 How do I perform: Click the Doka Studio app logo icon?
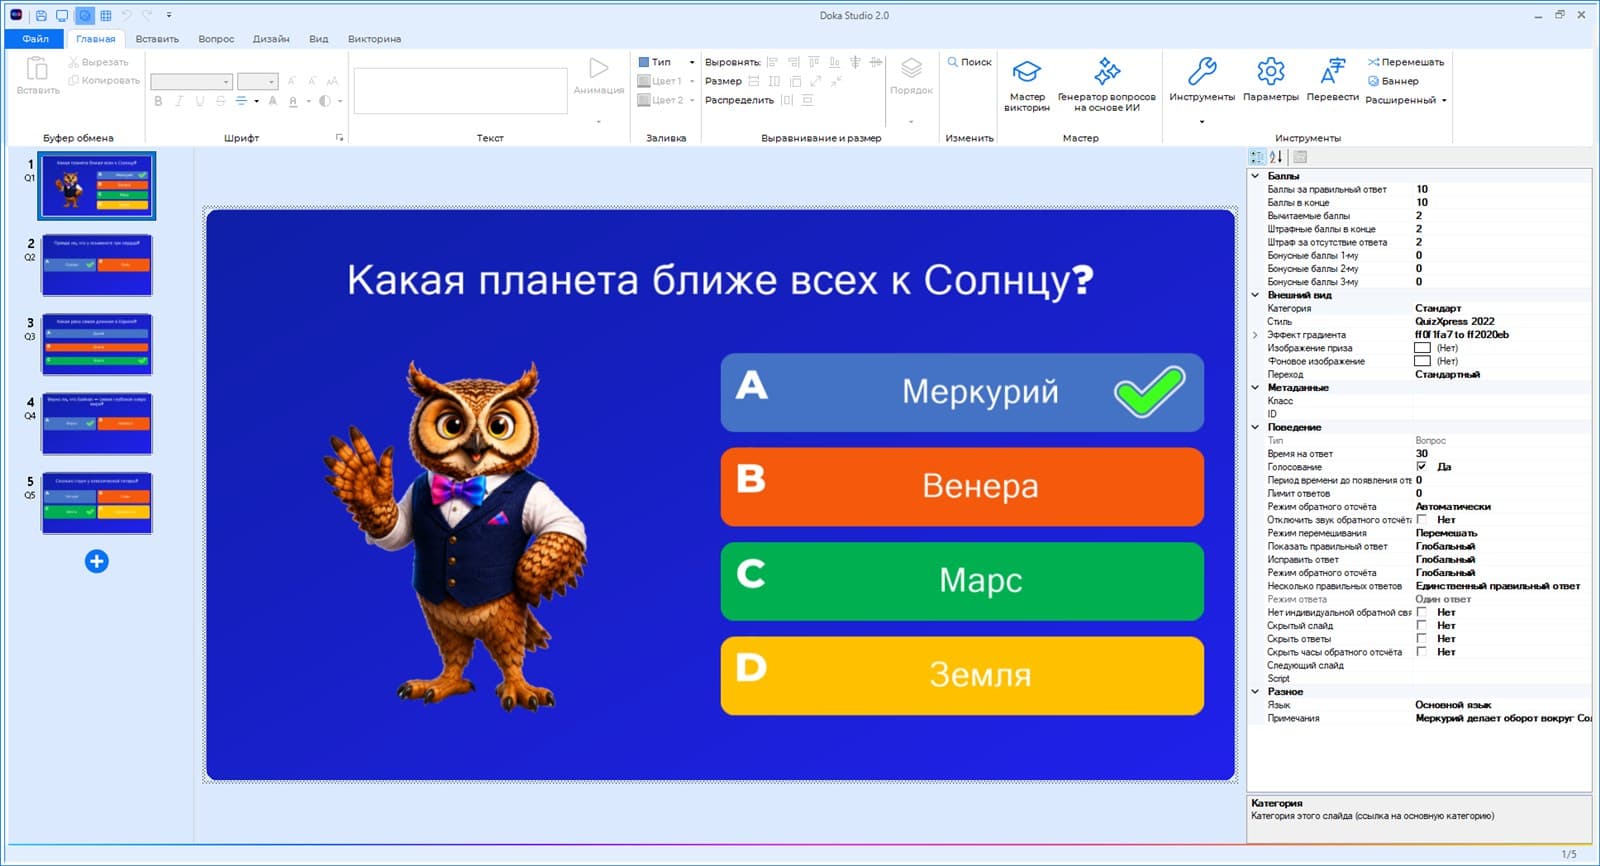click(16, 15)
